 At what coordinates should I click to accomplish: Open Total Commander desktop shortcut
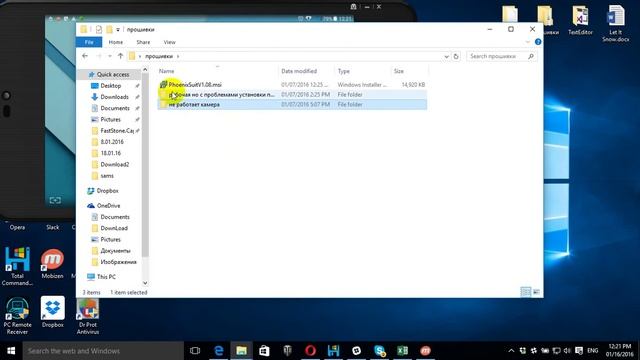[x=17, y=266]
